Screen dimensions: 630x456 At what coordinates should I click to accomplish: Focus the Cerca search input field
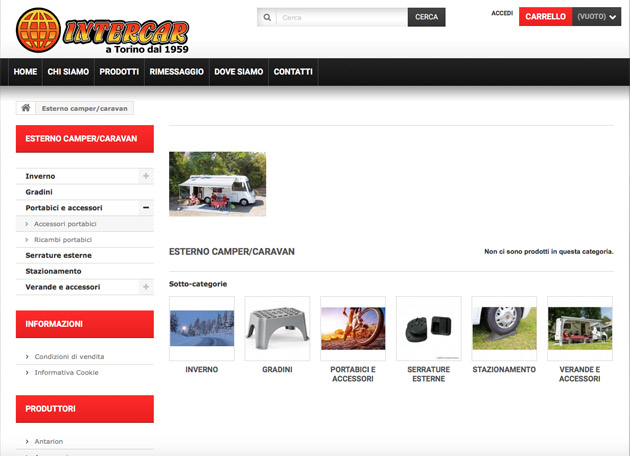(342, 17)
